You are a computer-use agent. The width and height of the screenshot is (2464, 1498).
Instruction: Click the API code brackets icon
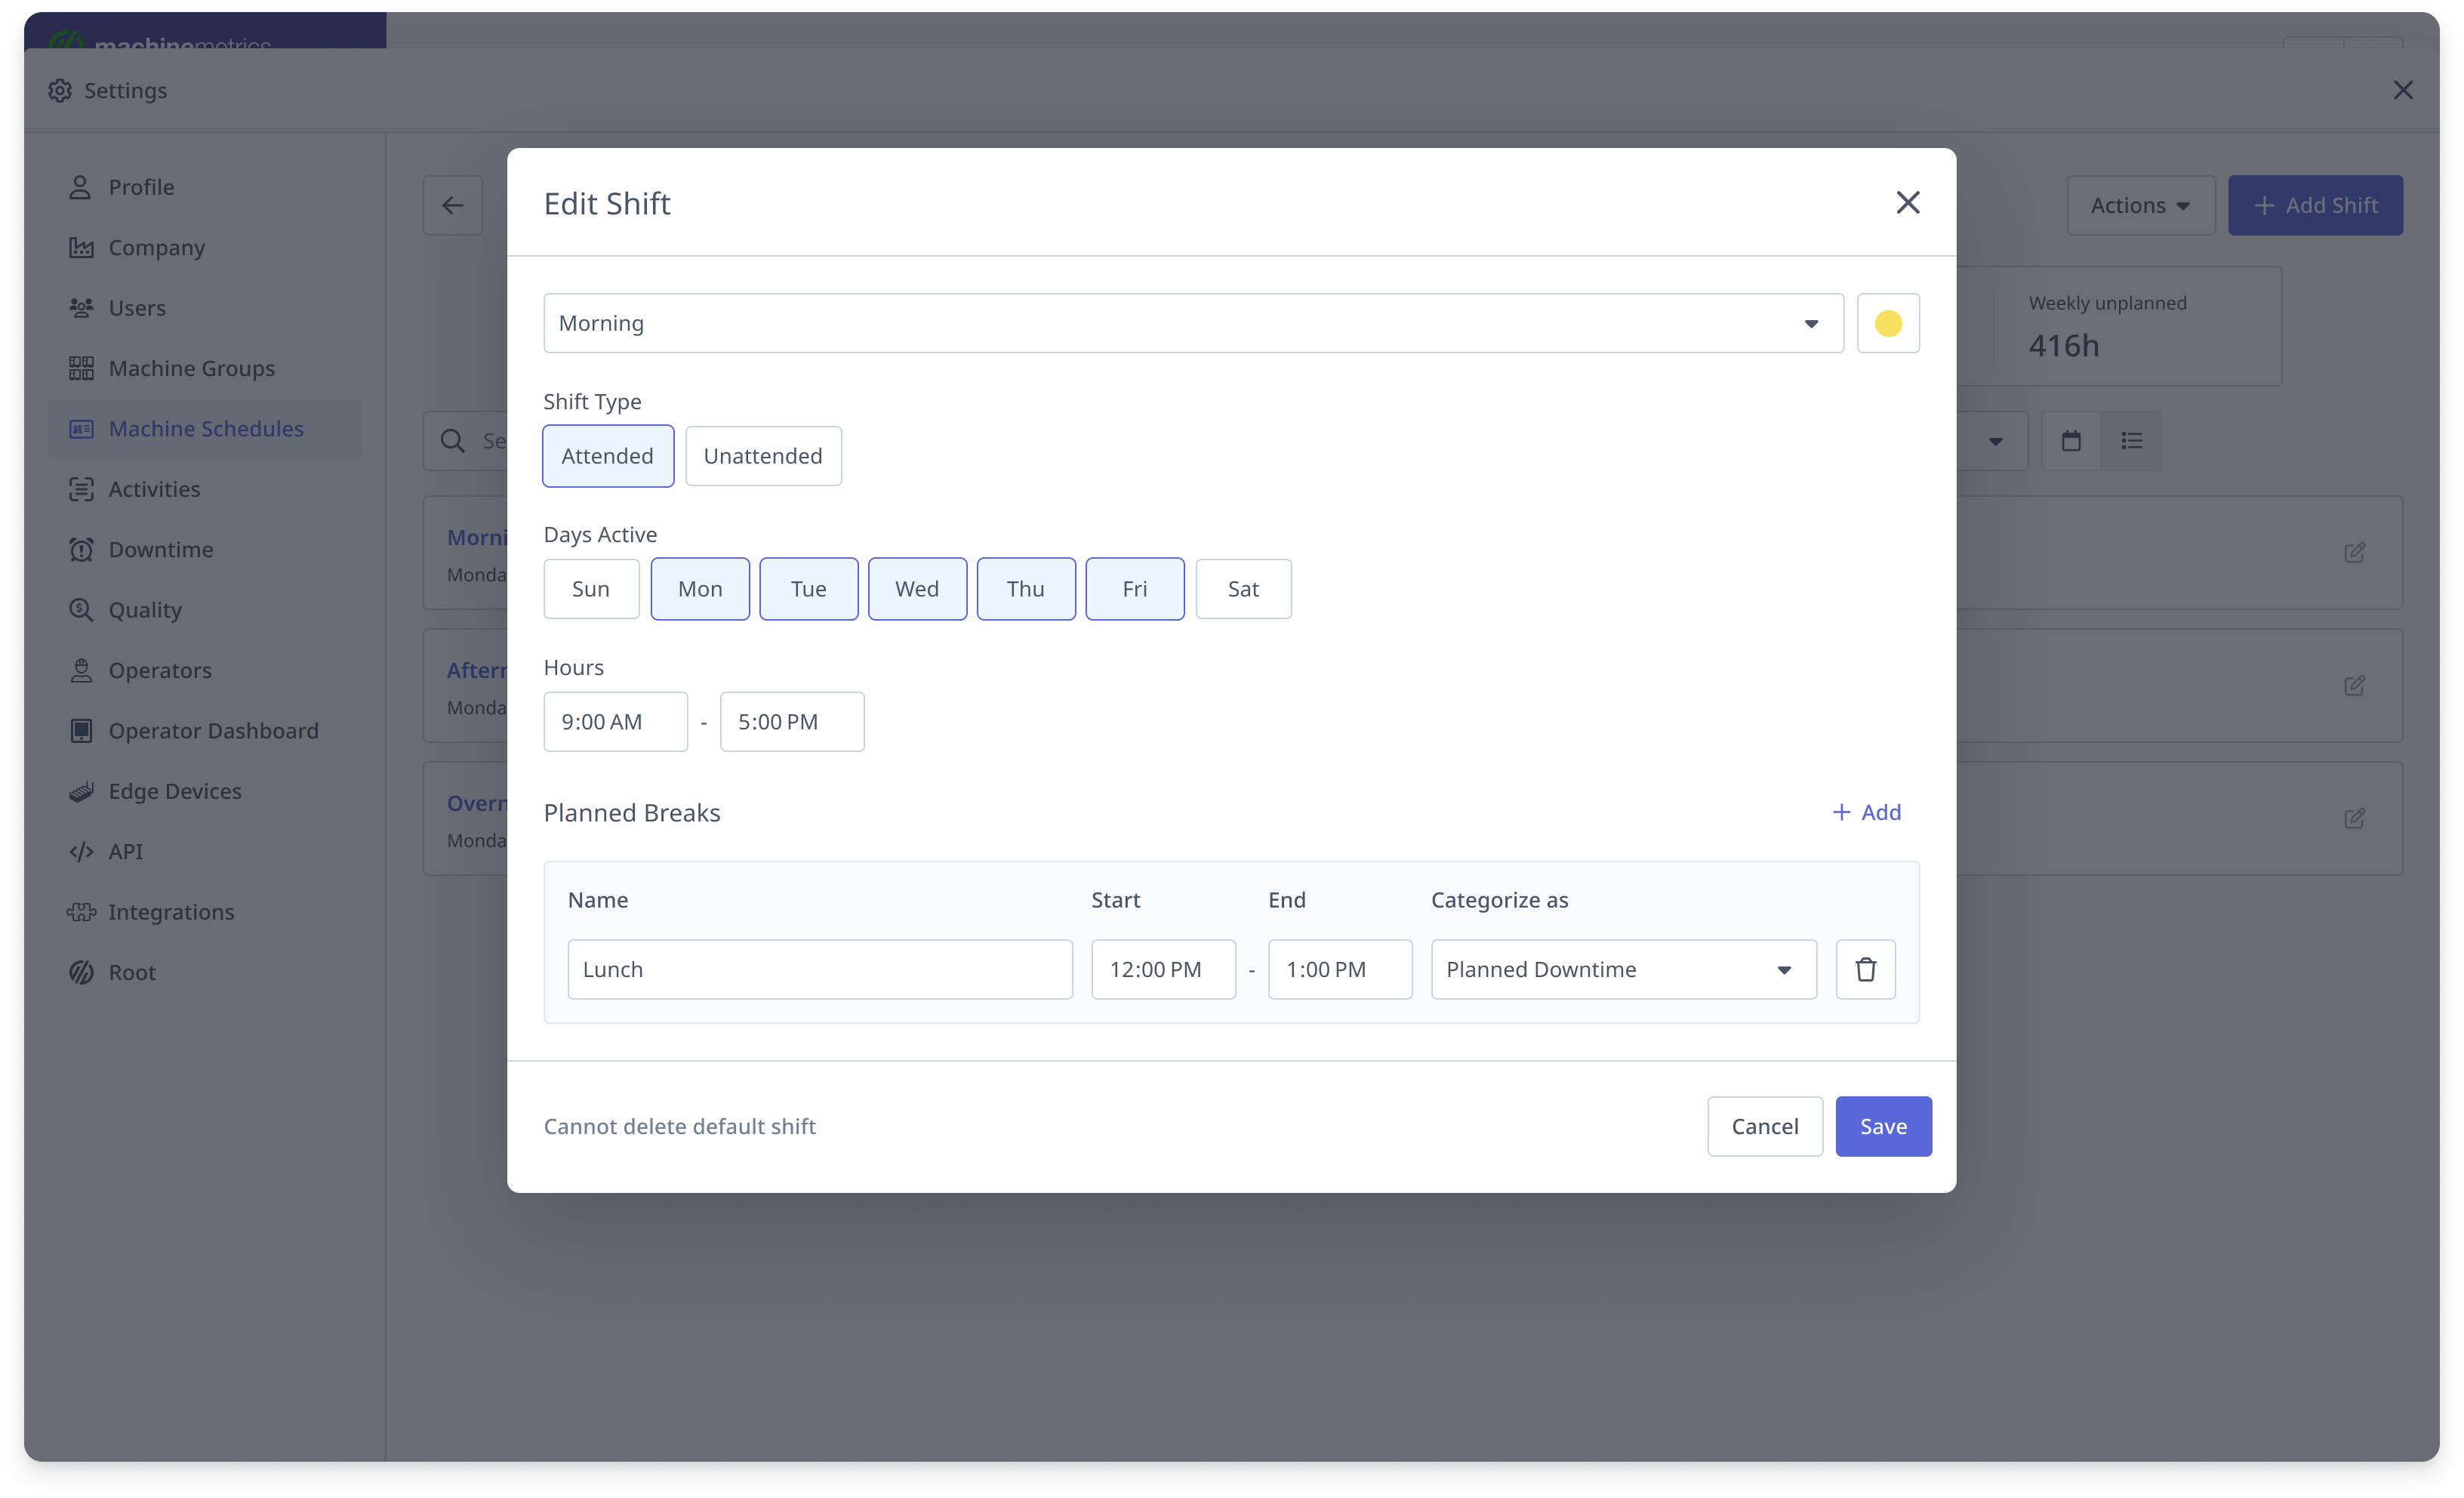(80, 851)
